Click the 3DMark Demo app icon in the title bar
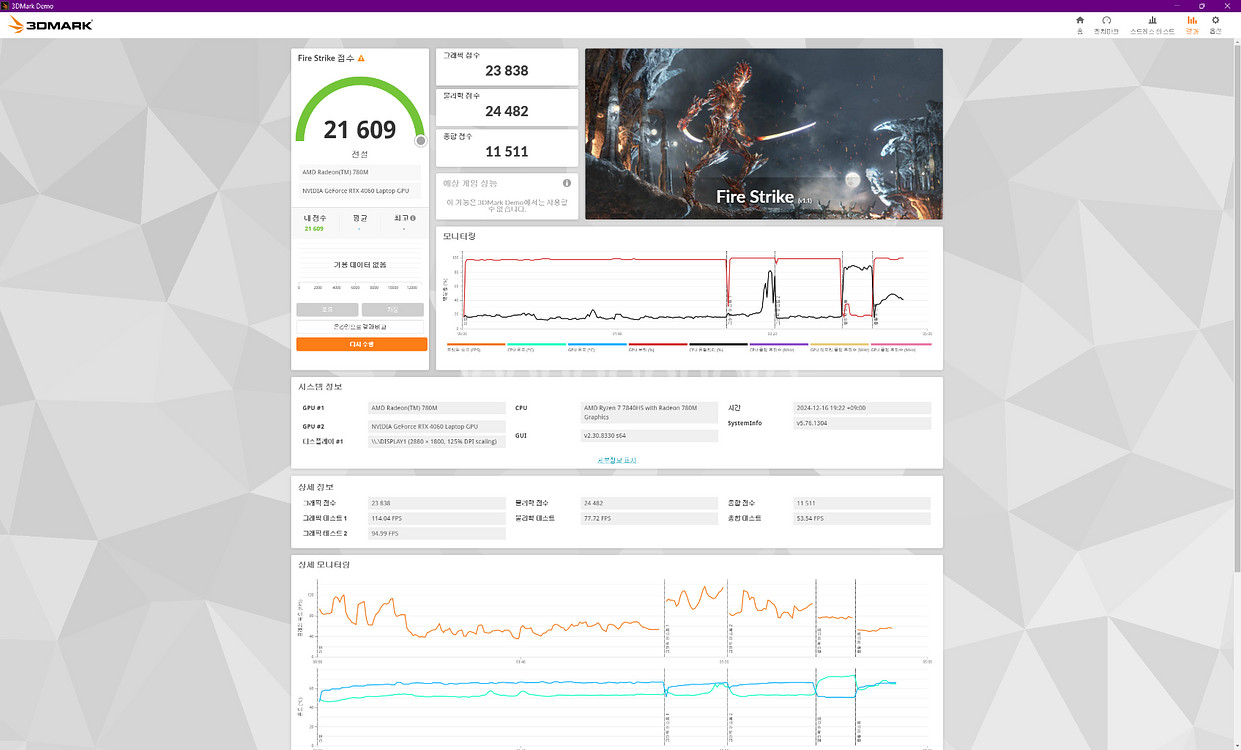This screenshot has width=1241, height=750. 5,5
